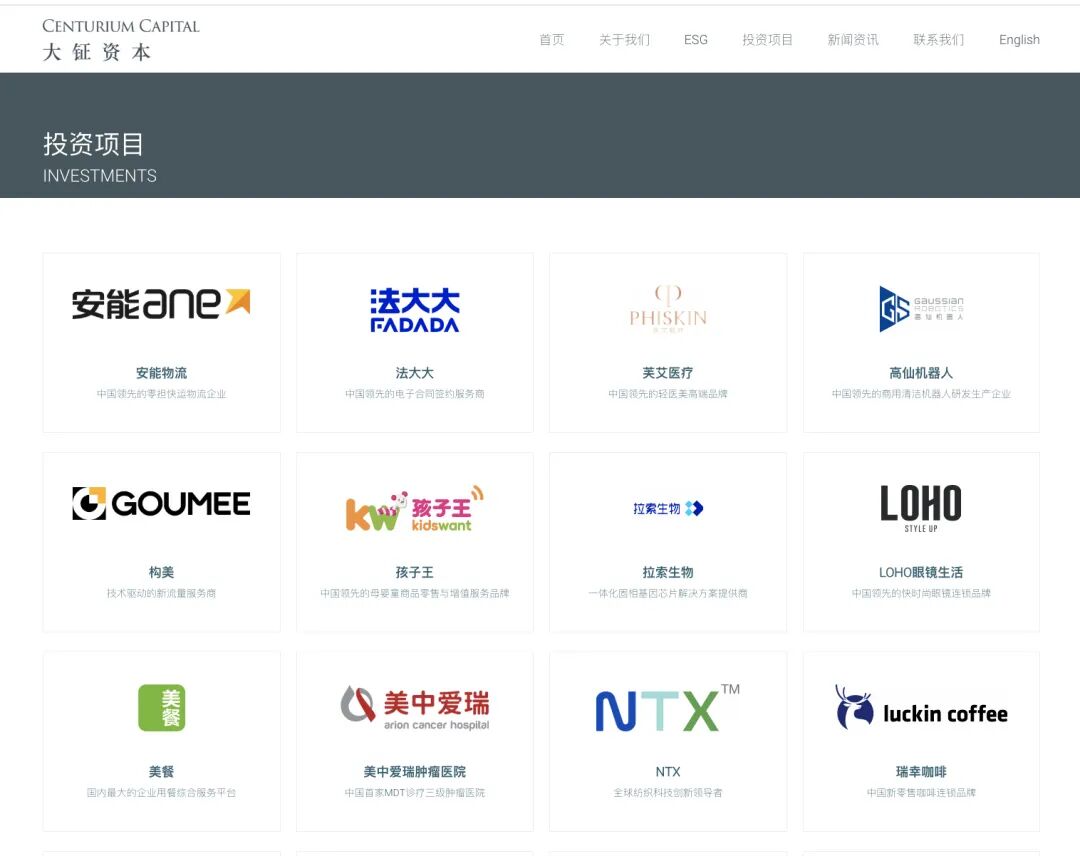Screen dimensions: 1080x856
Task: Open the LOHO眼镜生活 title link
Action: click(921, 572)
